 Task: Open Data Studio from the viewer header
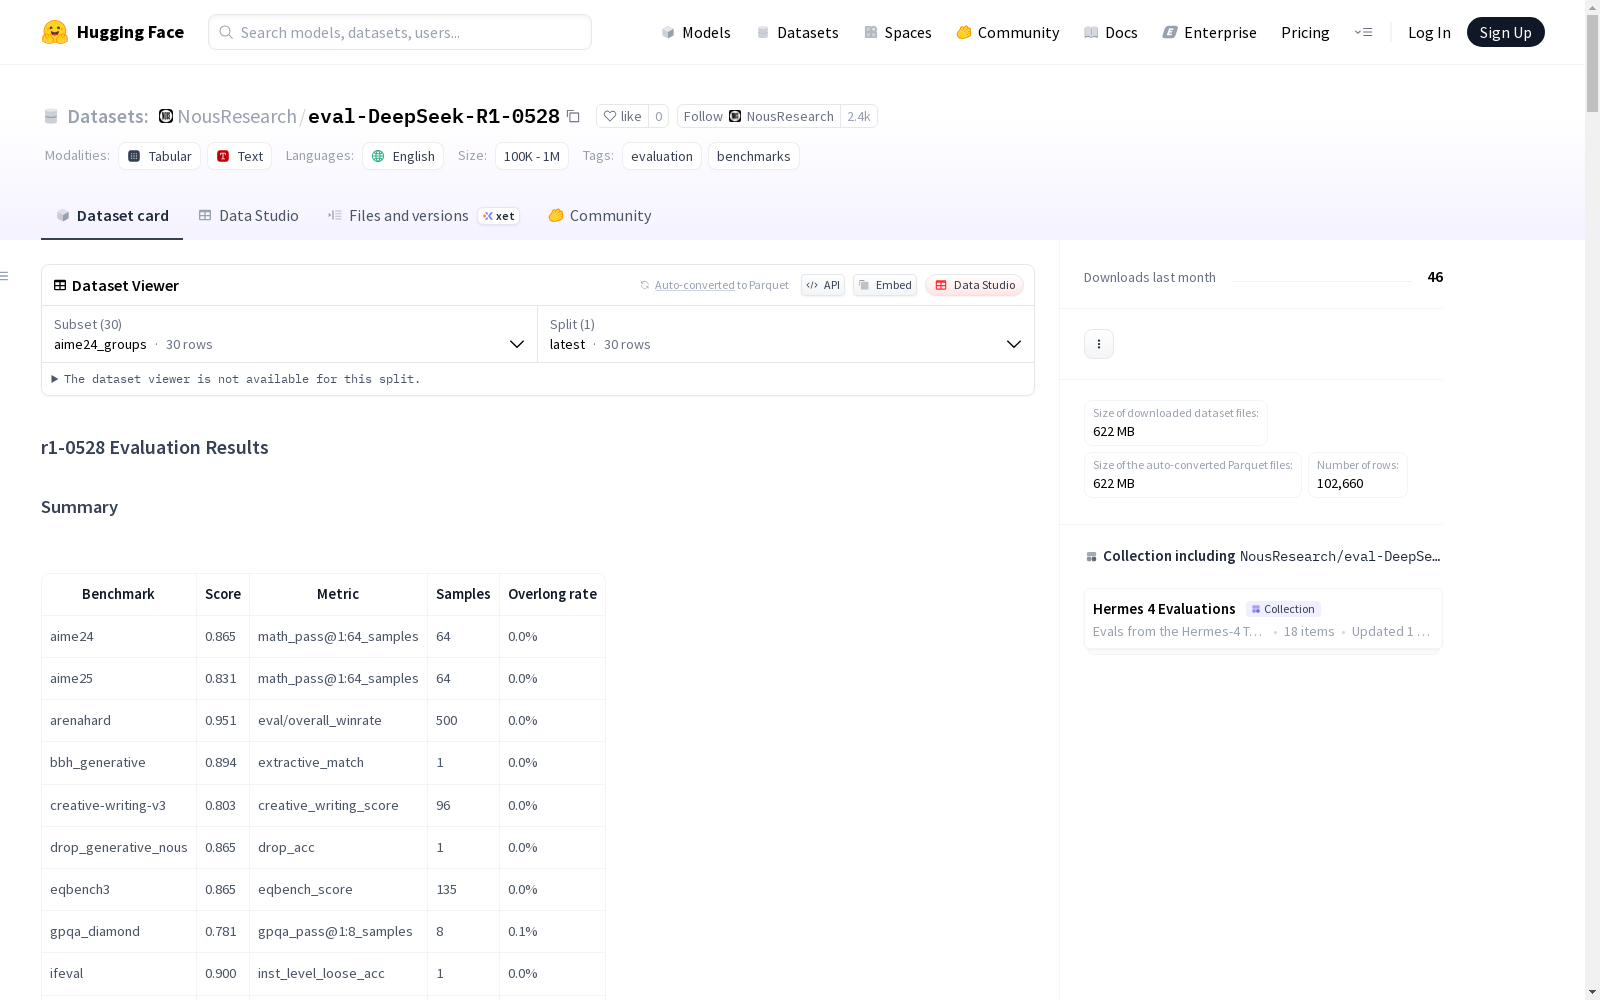point(975,285)
